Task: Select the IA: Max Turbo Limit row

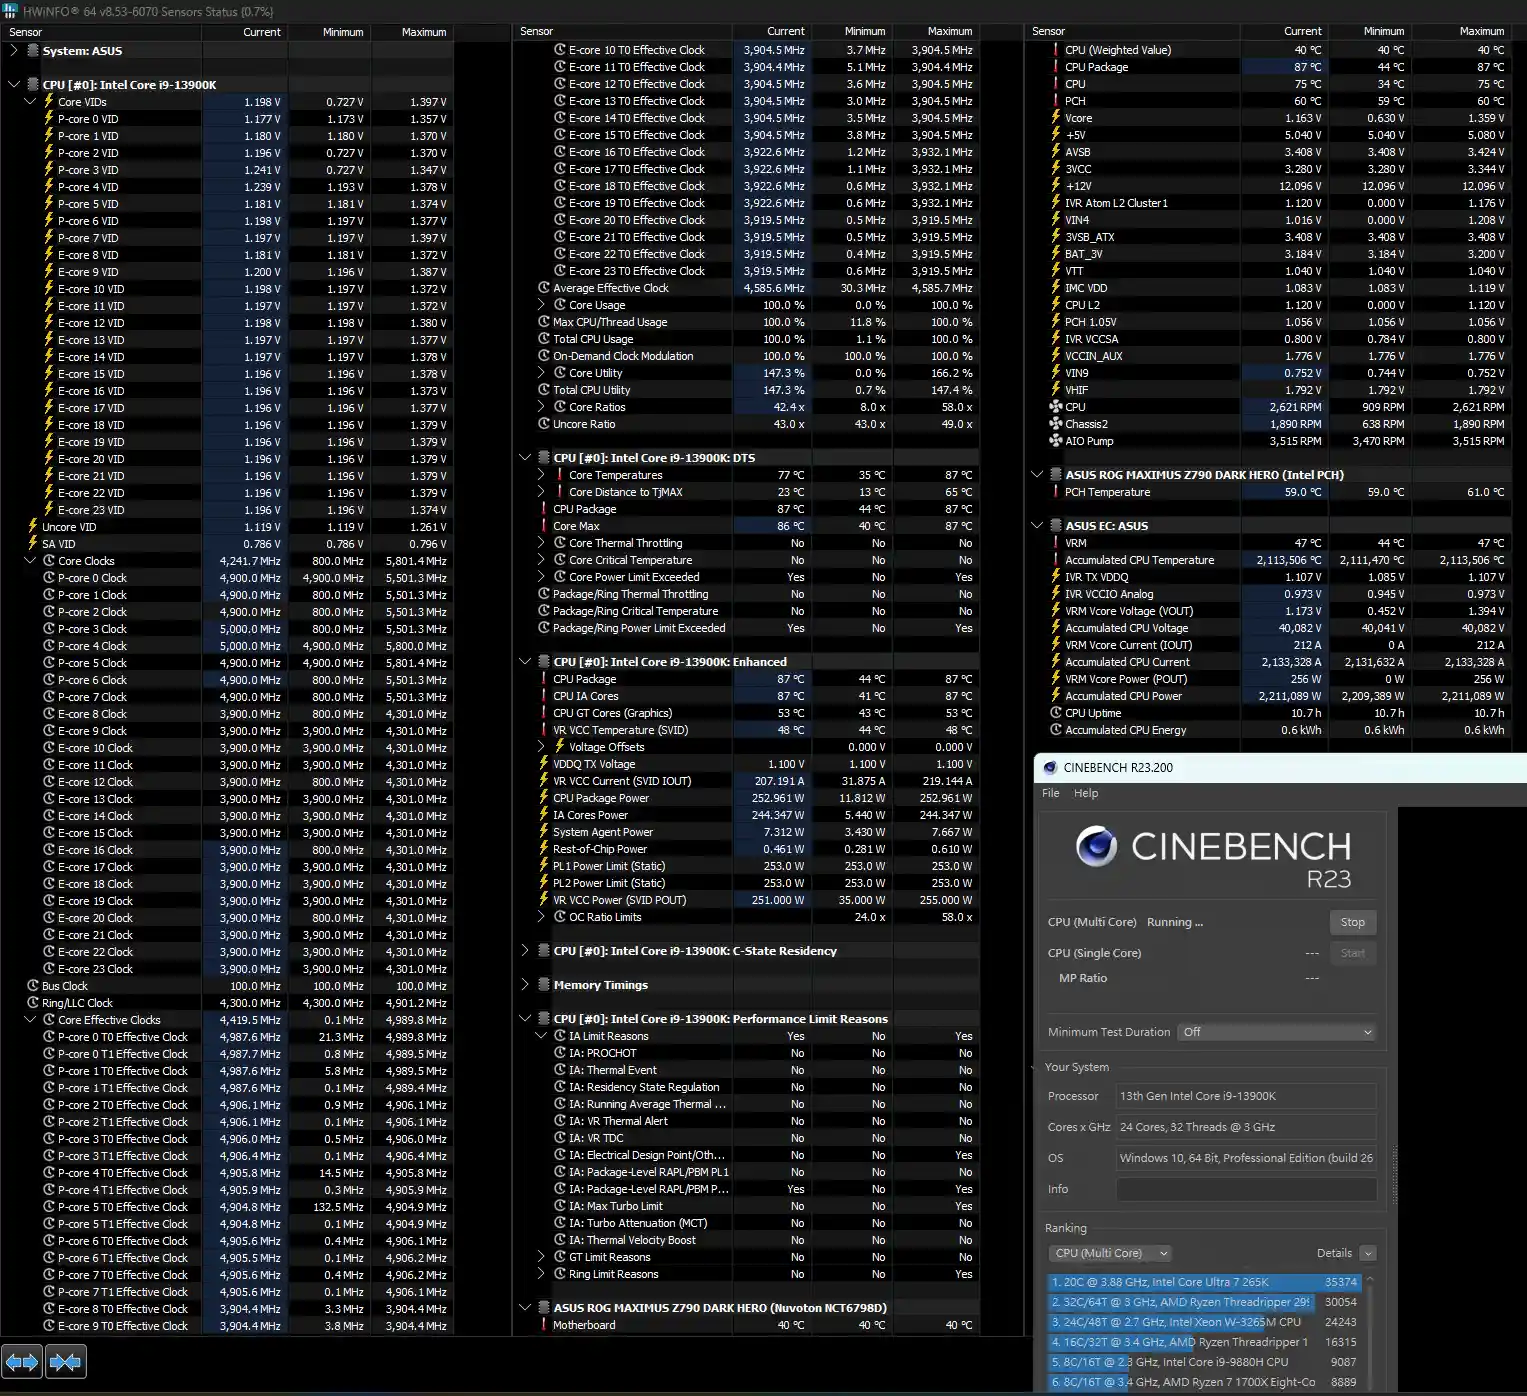Action: coord(748,1206)
